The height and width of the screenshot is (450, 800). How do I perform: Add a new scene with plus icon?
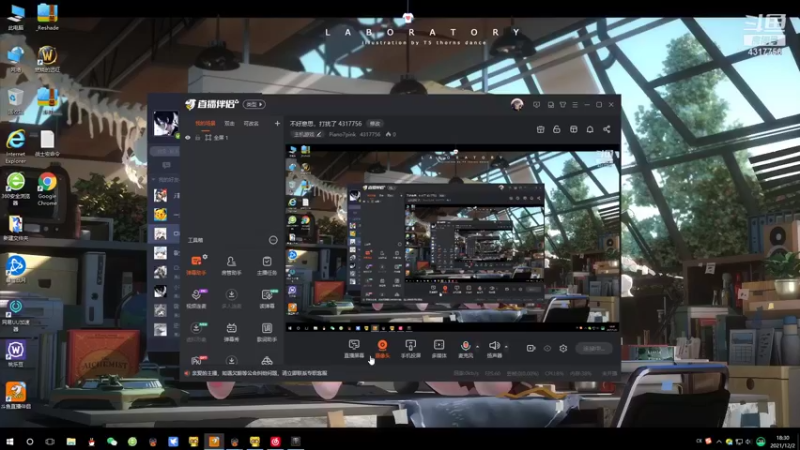pyautogui.click(x=277, y=123)
